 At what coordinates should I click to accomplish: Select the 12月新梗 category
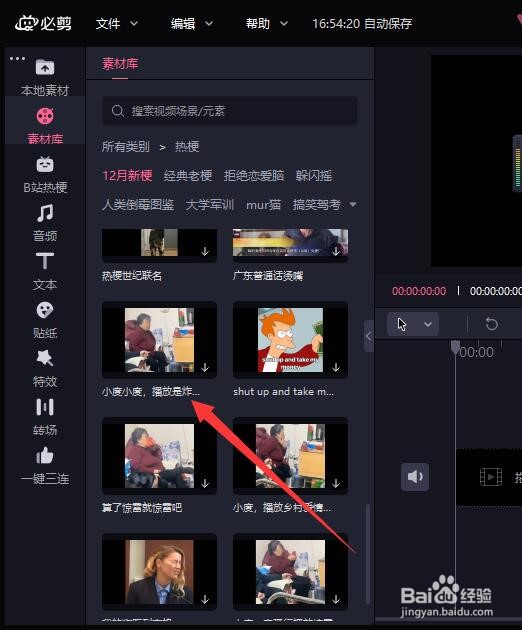point(127,176)
